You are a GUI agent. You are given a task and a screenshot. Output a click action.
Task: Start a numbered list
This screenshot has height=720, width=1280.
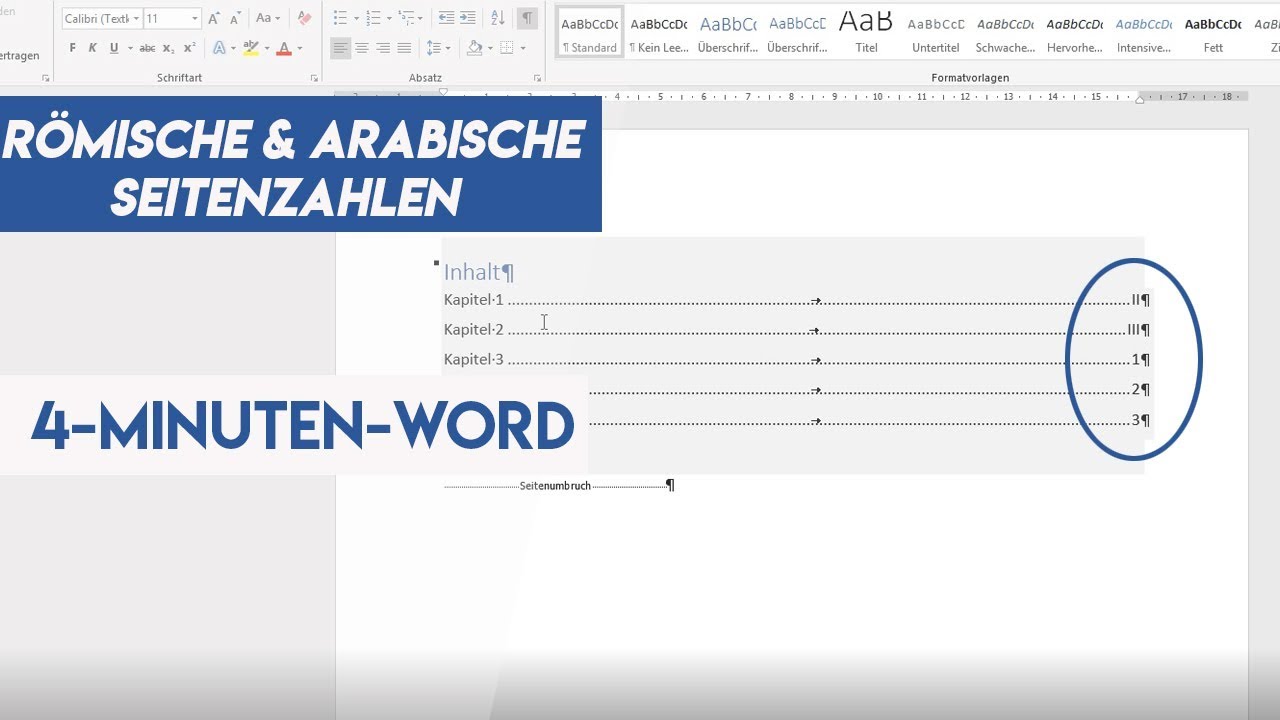(373, 18)
